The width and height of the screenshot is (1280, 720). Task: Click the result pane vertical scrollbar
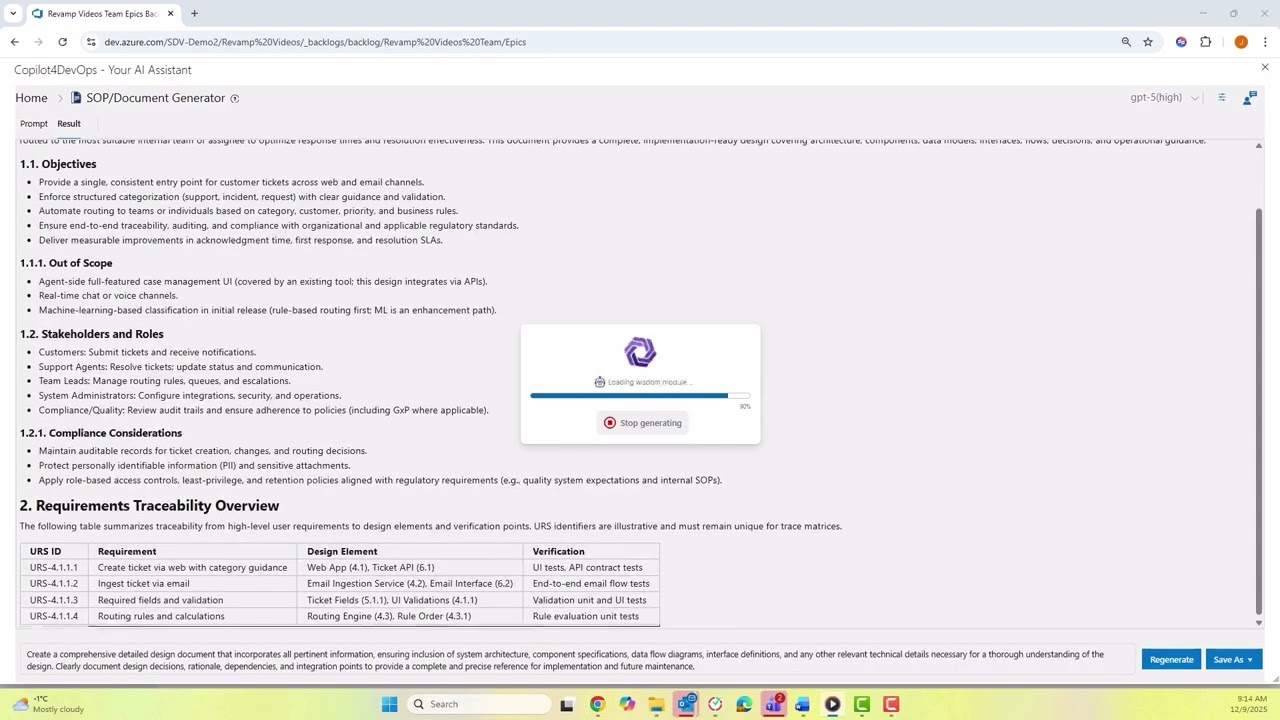pos(1258,410)
